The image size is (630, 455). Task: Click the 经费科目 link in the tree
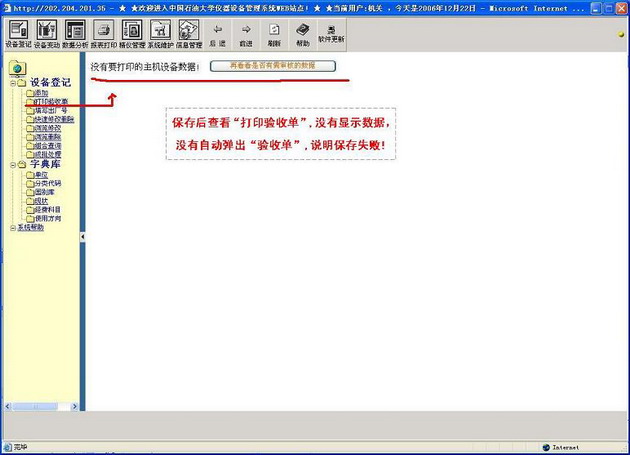pyautogui.click(x=48, y=210)
